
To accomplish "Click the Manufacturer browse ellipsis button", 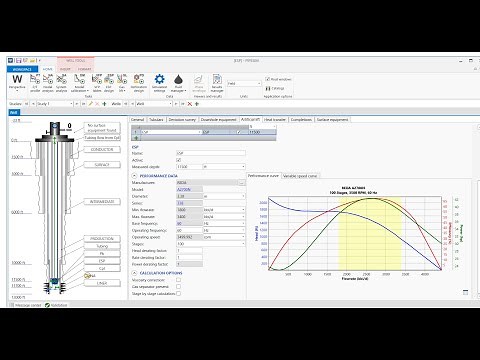I will point(242,183).
